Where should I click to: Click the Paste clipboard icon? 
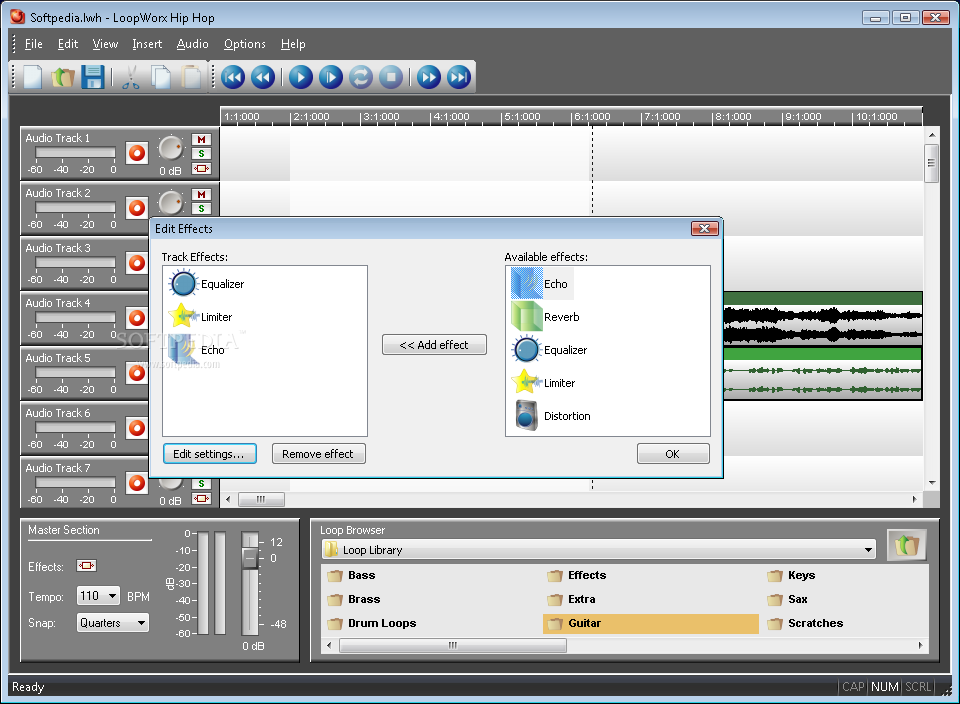pos(191,77)
